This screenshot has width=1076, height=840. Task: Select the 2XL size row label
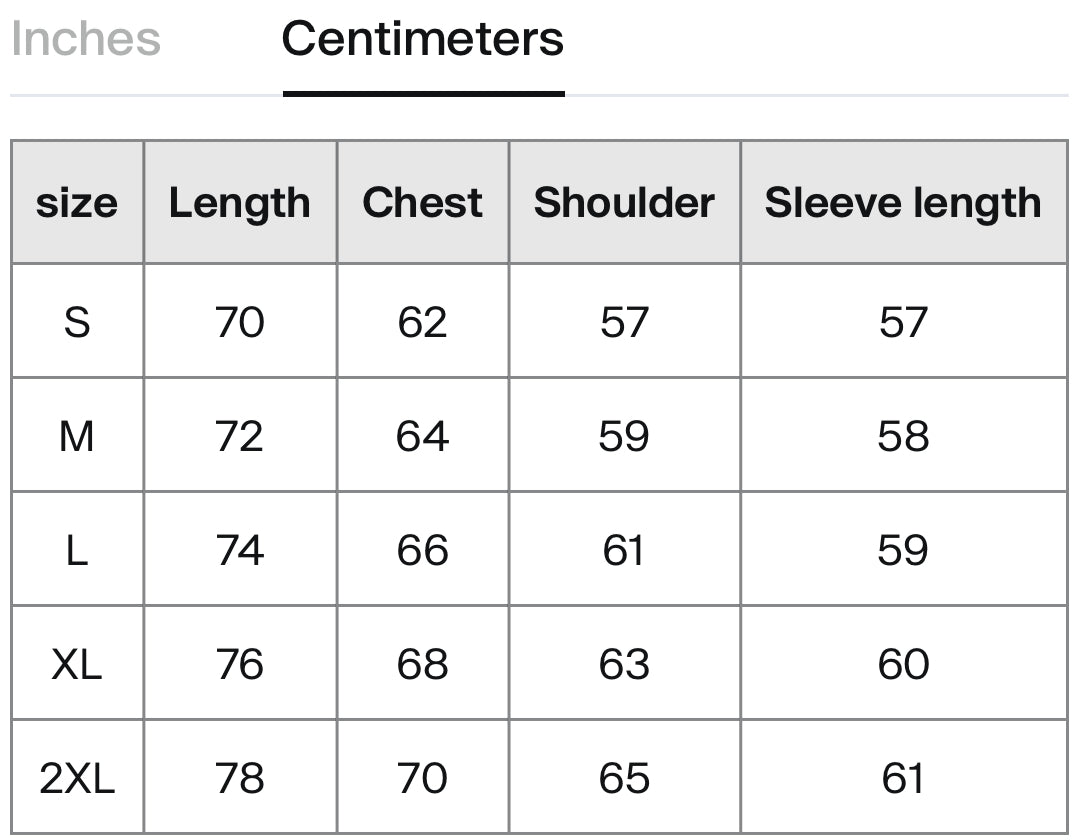pyautogui.click(x=77, y=778)
